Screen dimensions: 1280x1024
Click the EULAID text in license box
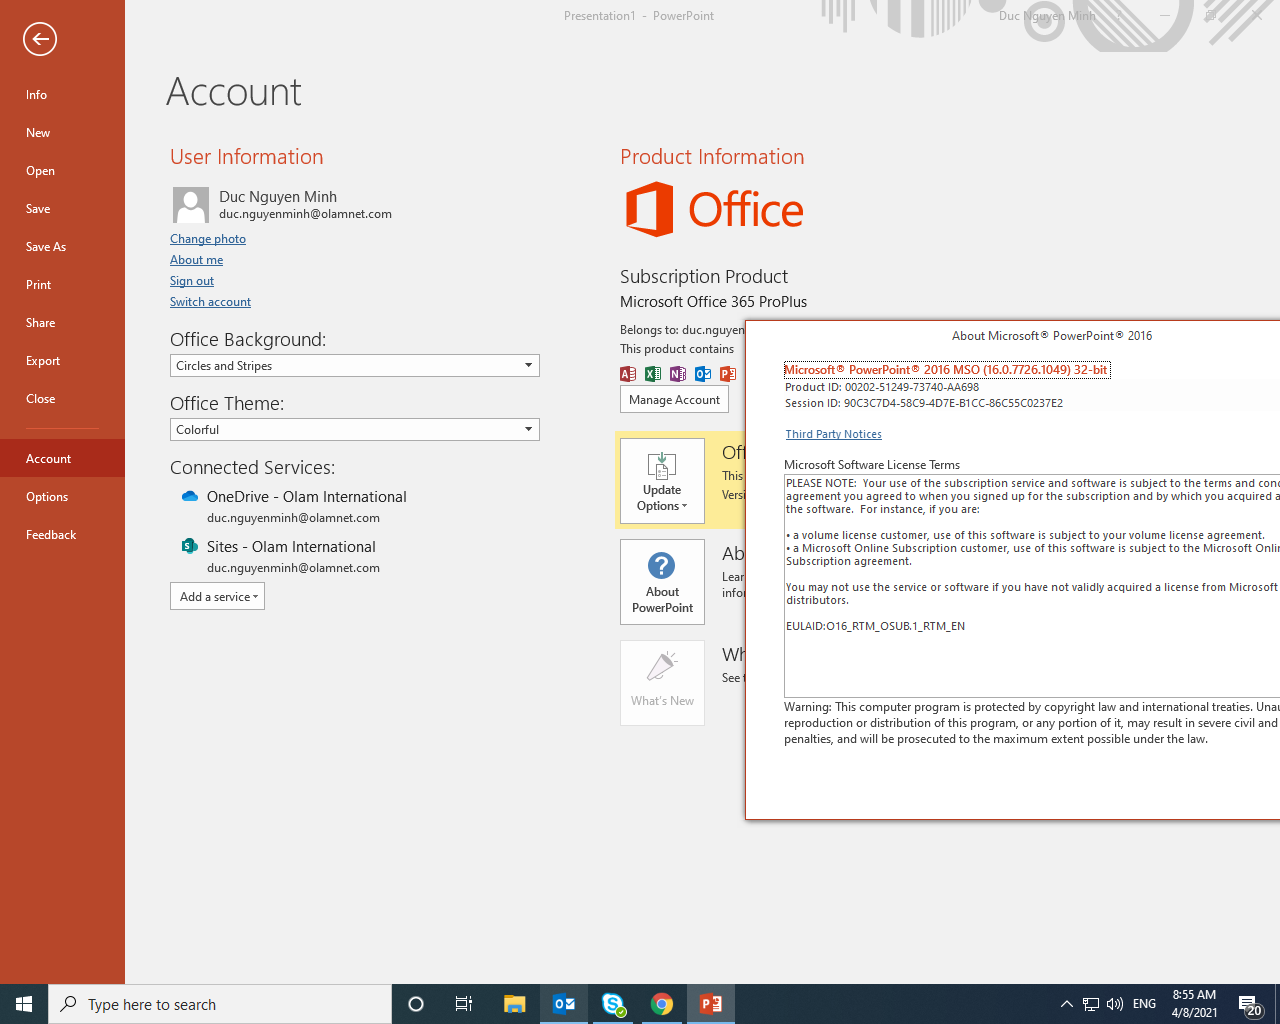point(876,626)
